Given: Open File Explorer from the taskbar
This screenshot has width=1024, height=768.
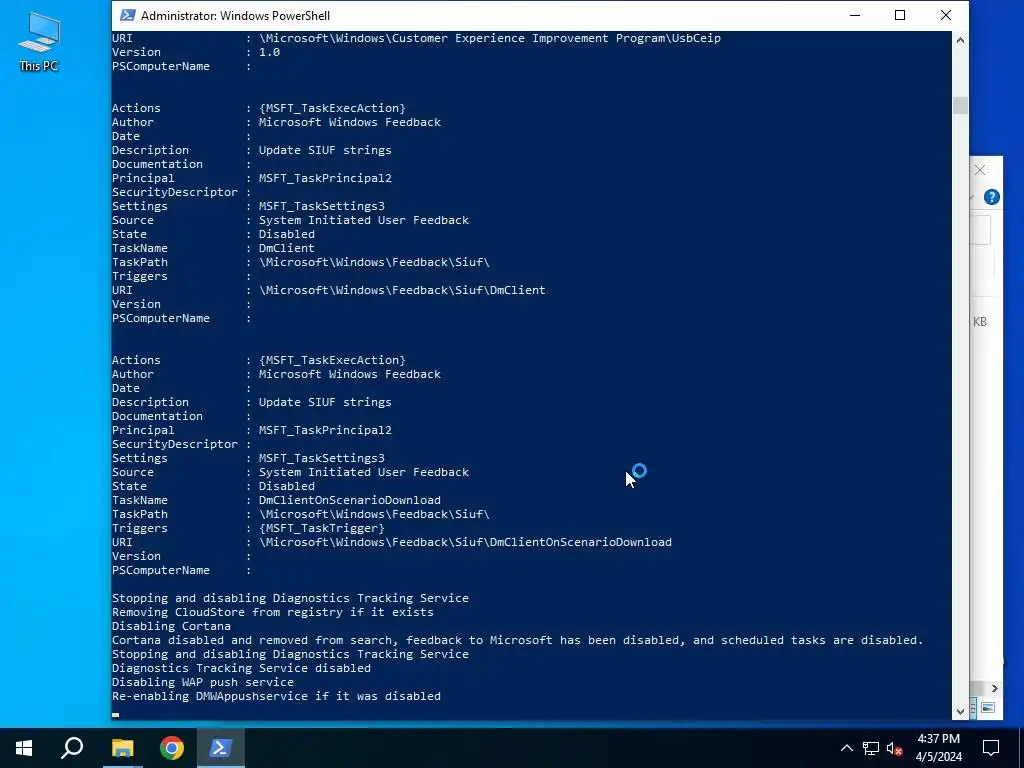Looking at the screenshot, I should pos(123,748).
